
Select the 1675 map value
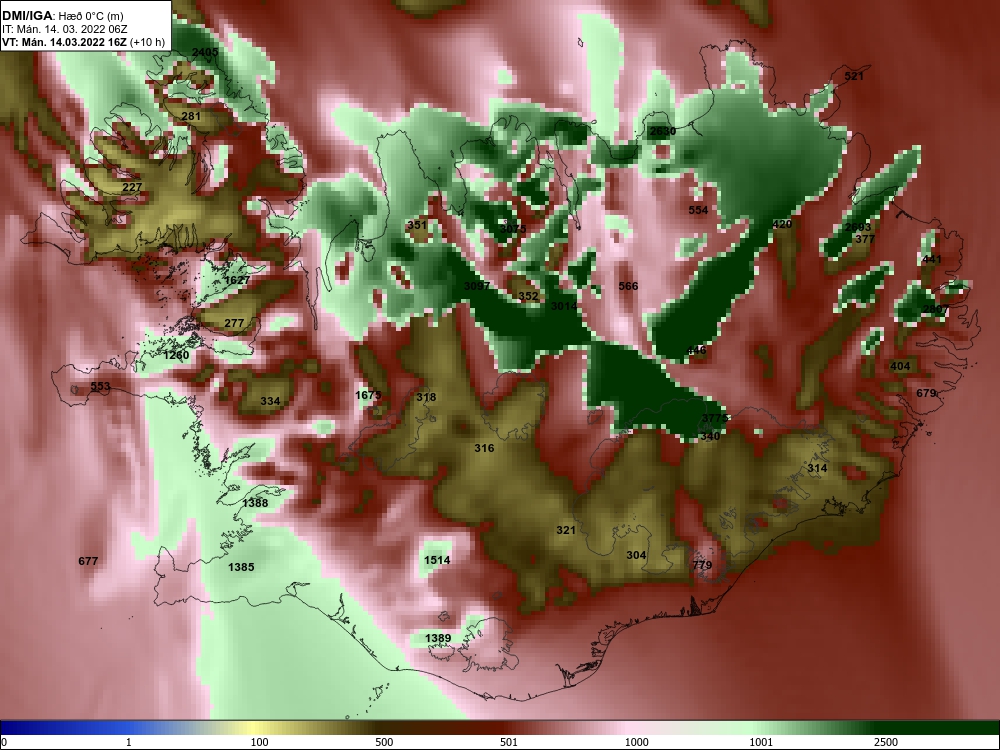[x=368, y=395]
